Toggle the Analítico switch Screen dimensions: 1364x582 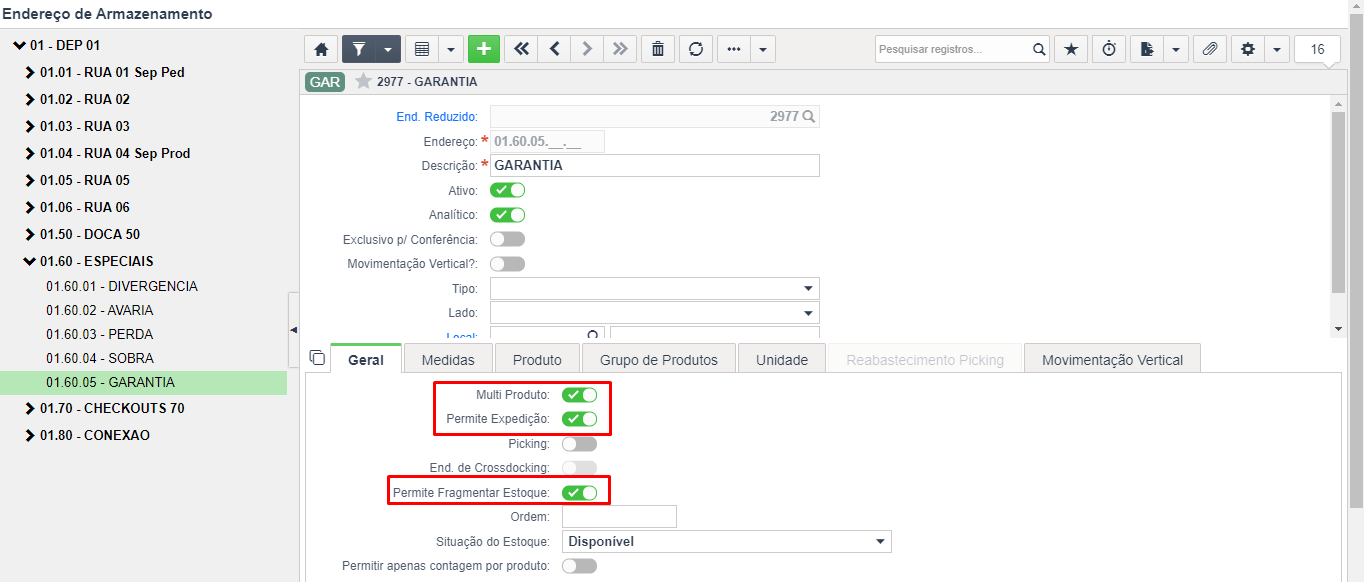click(x=507, y=214)
